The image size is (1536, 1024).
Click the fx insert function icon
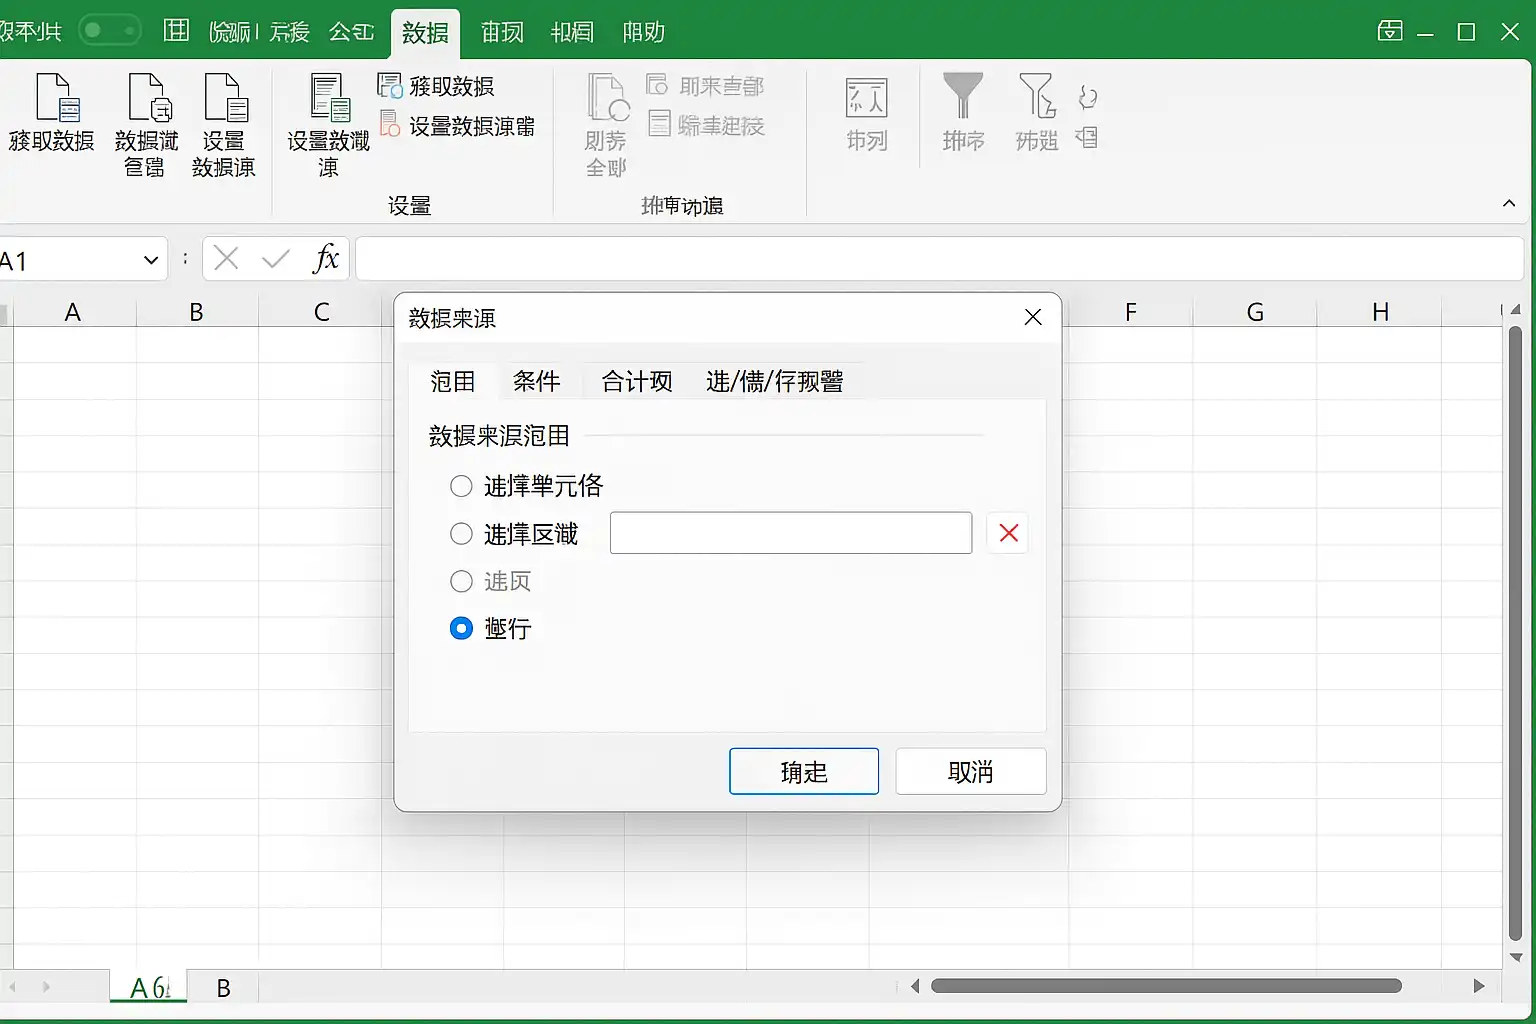(326, 260)
